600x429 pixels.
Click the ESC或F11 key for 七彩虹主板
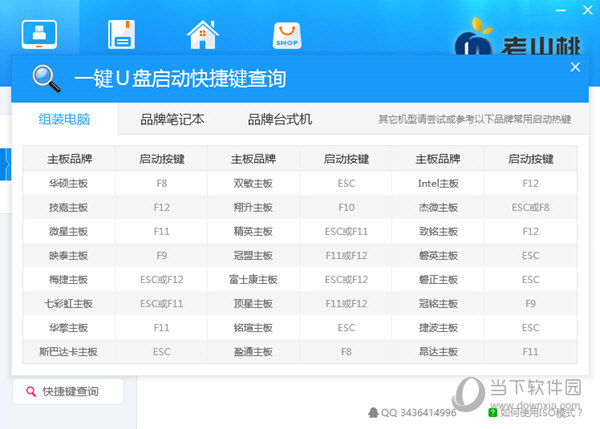point(161,304)
